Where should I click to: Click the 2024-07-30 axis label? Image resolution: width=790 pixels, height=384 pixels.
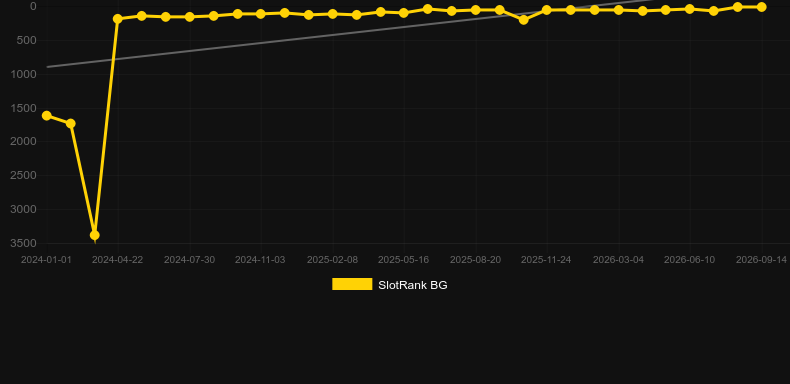(189, 260)
